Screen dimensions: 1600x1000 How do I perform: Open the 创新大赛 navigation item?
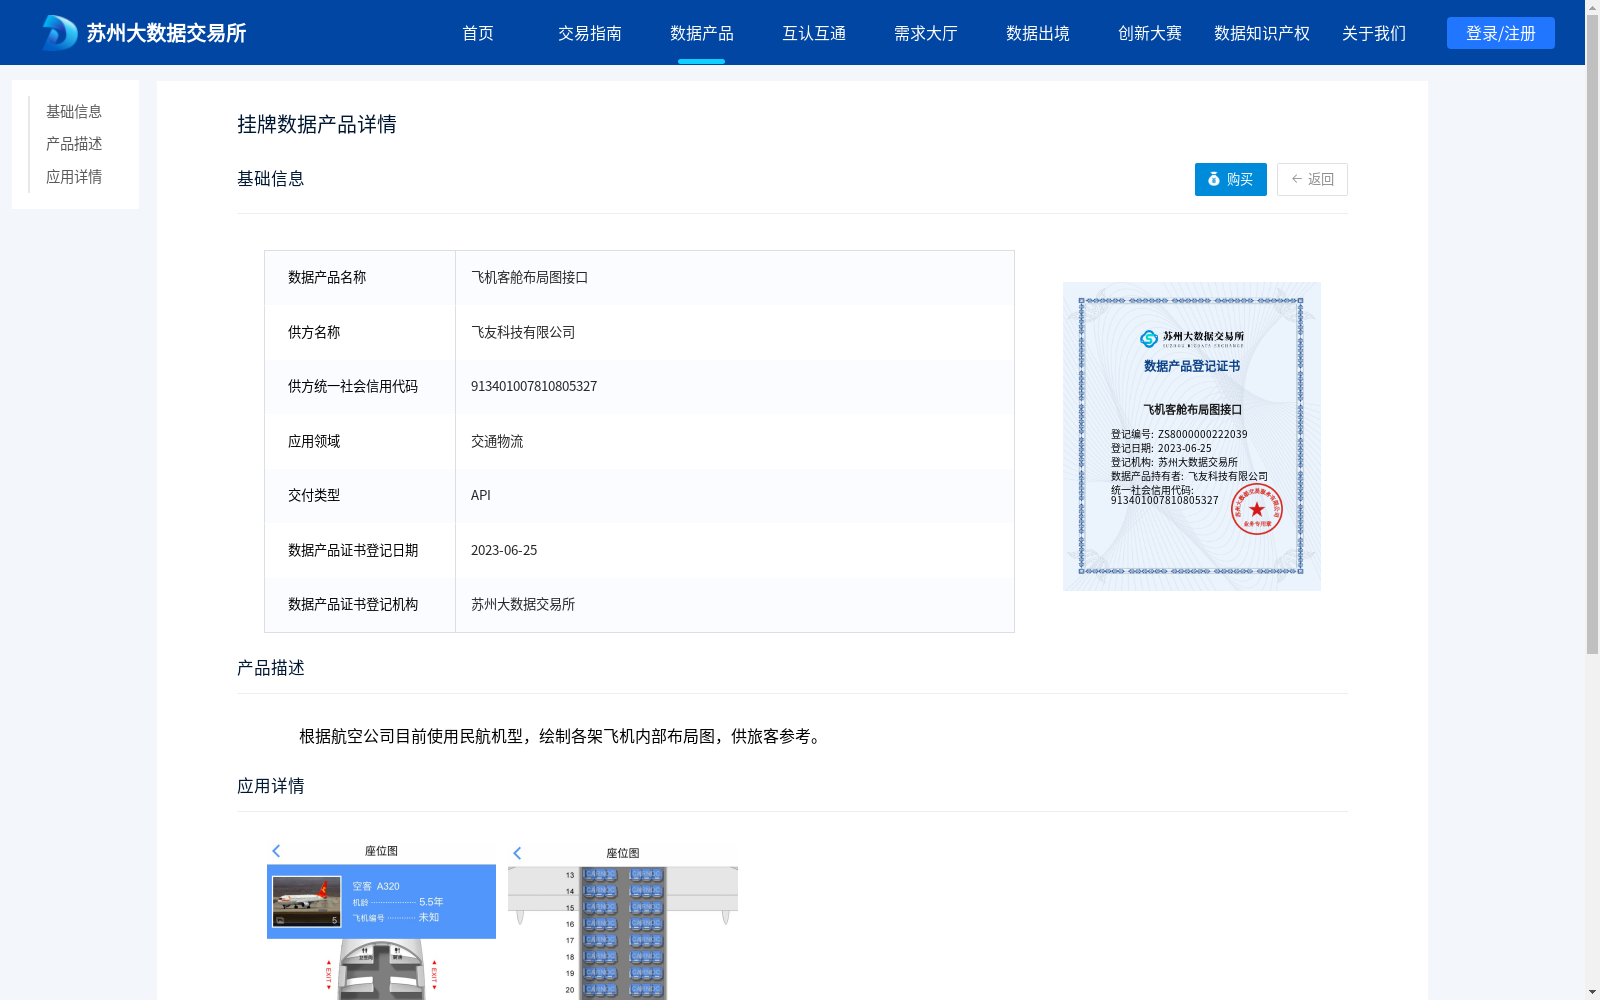pyautogui.click(x=1150, y=33)
